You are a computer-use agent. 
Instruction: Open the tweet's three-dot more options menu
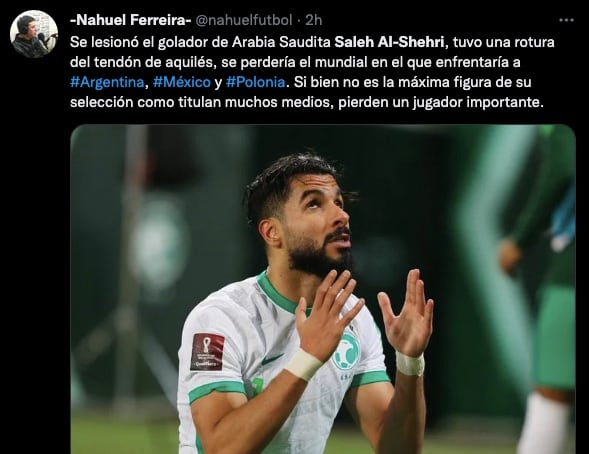pos(566,20)
